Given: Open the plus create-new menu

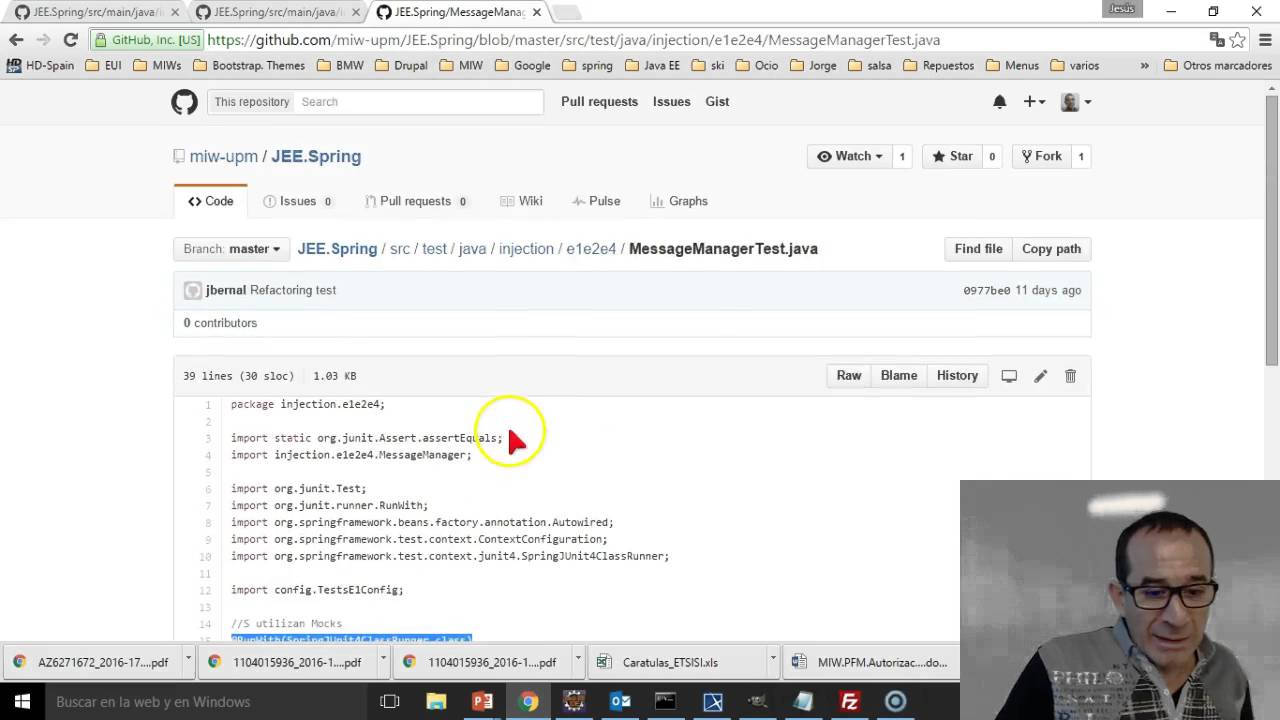Looking at the screenshot, I should [x=1034, y=102].
